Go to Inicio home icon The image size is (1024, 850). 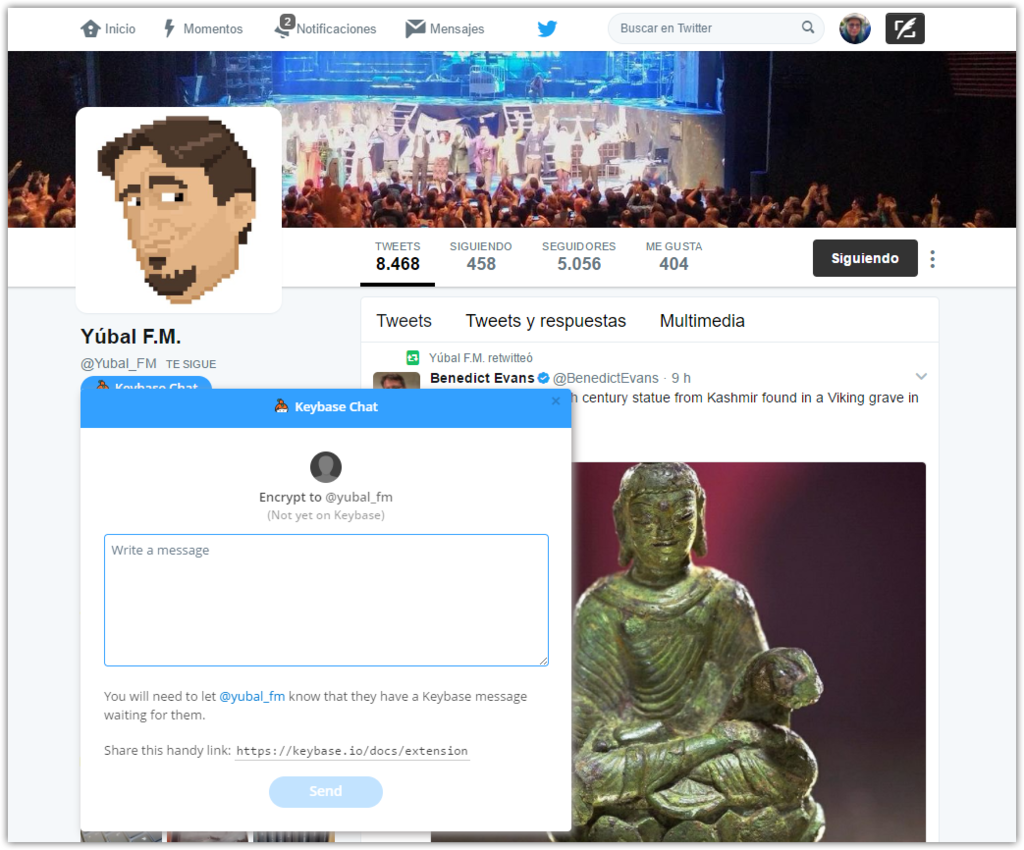pos(90,29)
